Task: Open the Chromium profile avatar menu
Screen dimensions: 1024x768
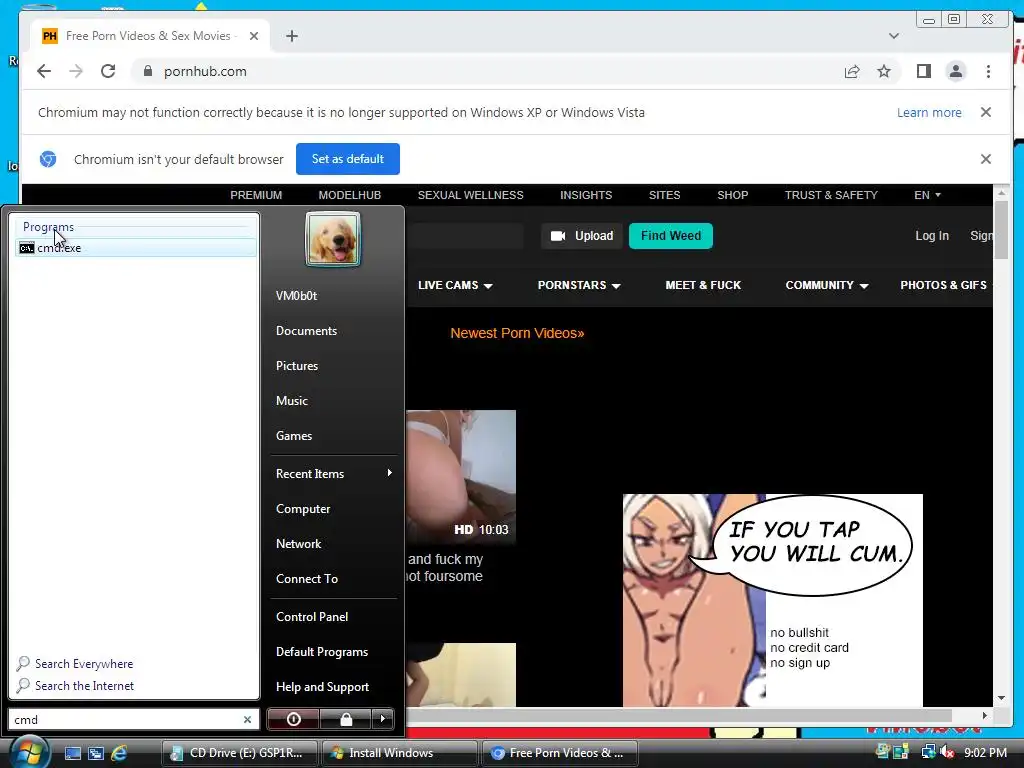Action: [x=955, y=71]
